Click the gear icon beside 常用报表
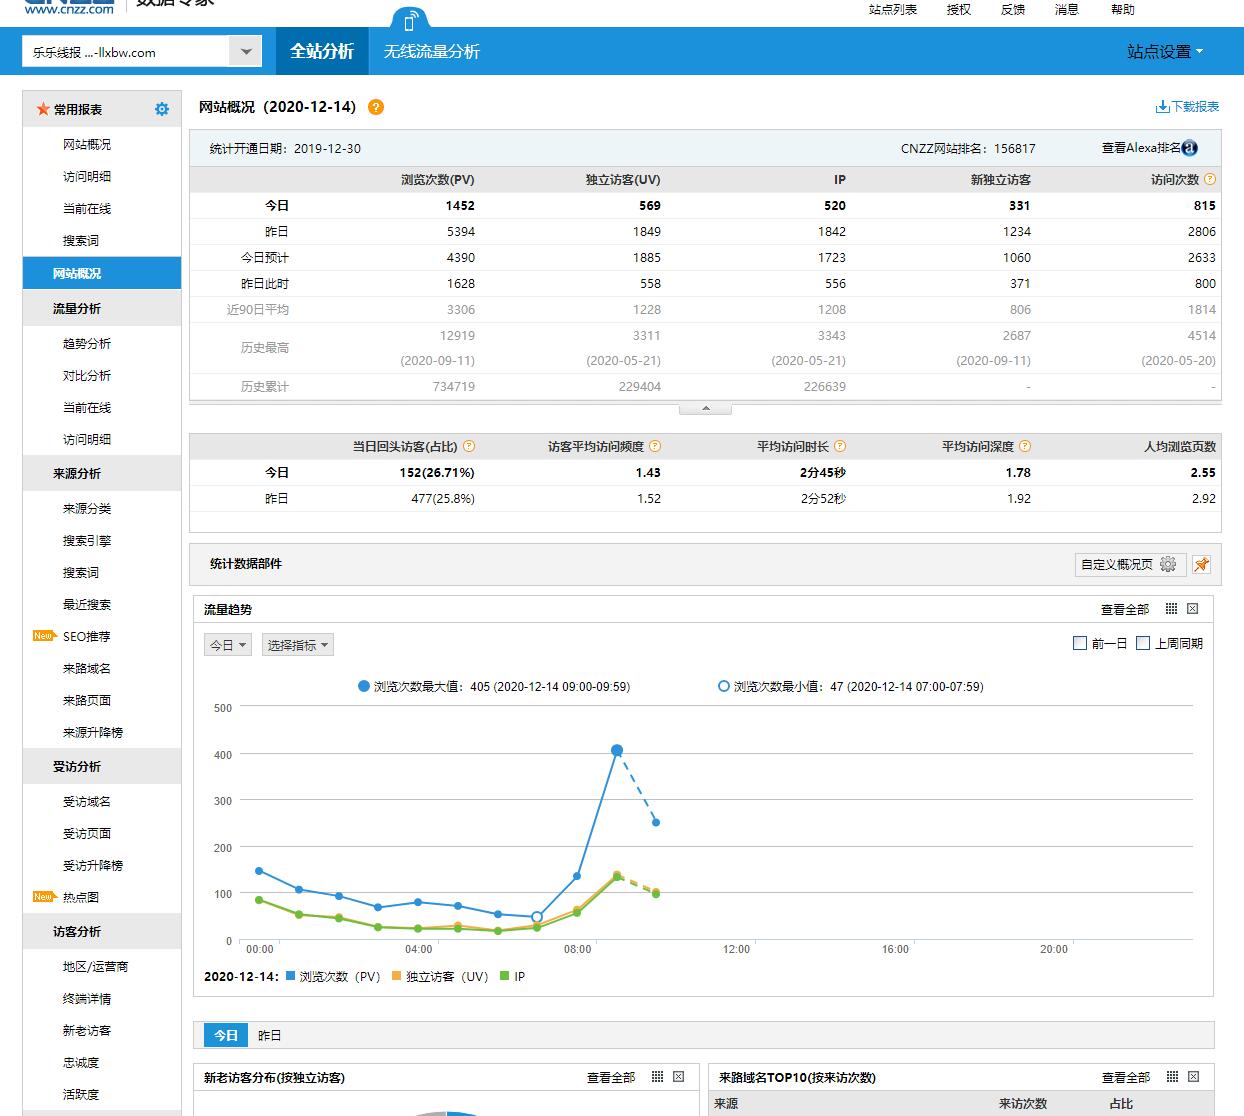 coord(162,109)
